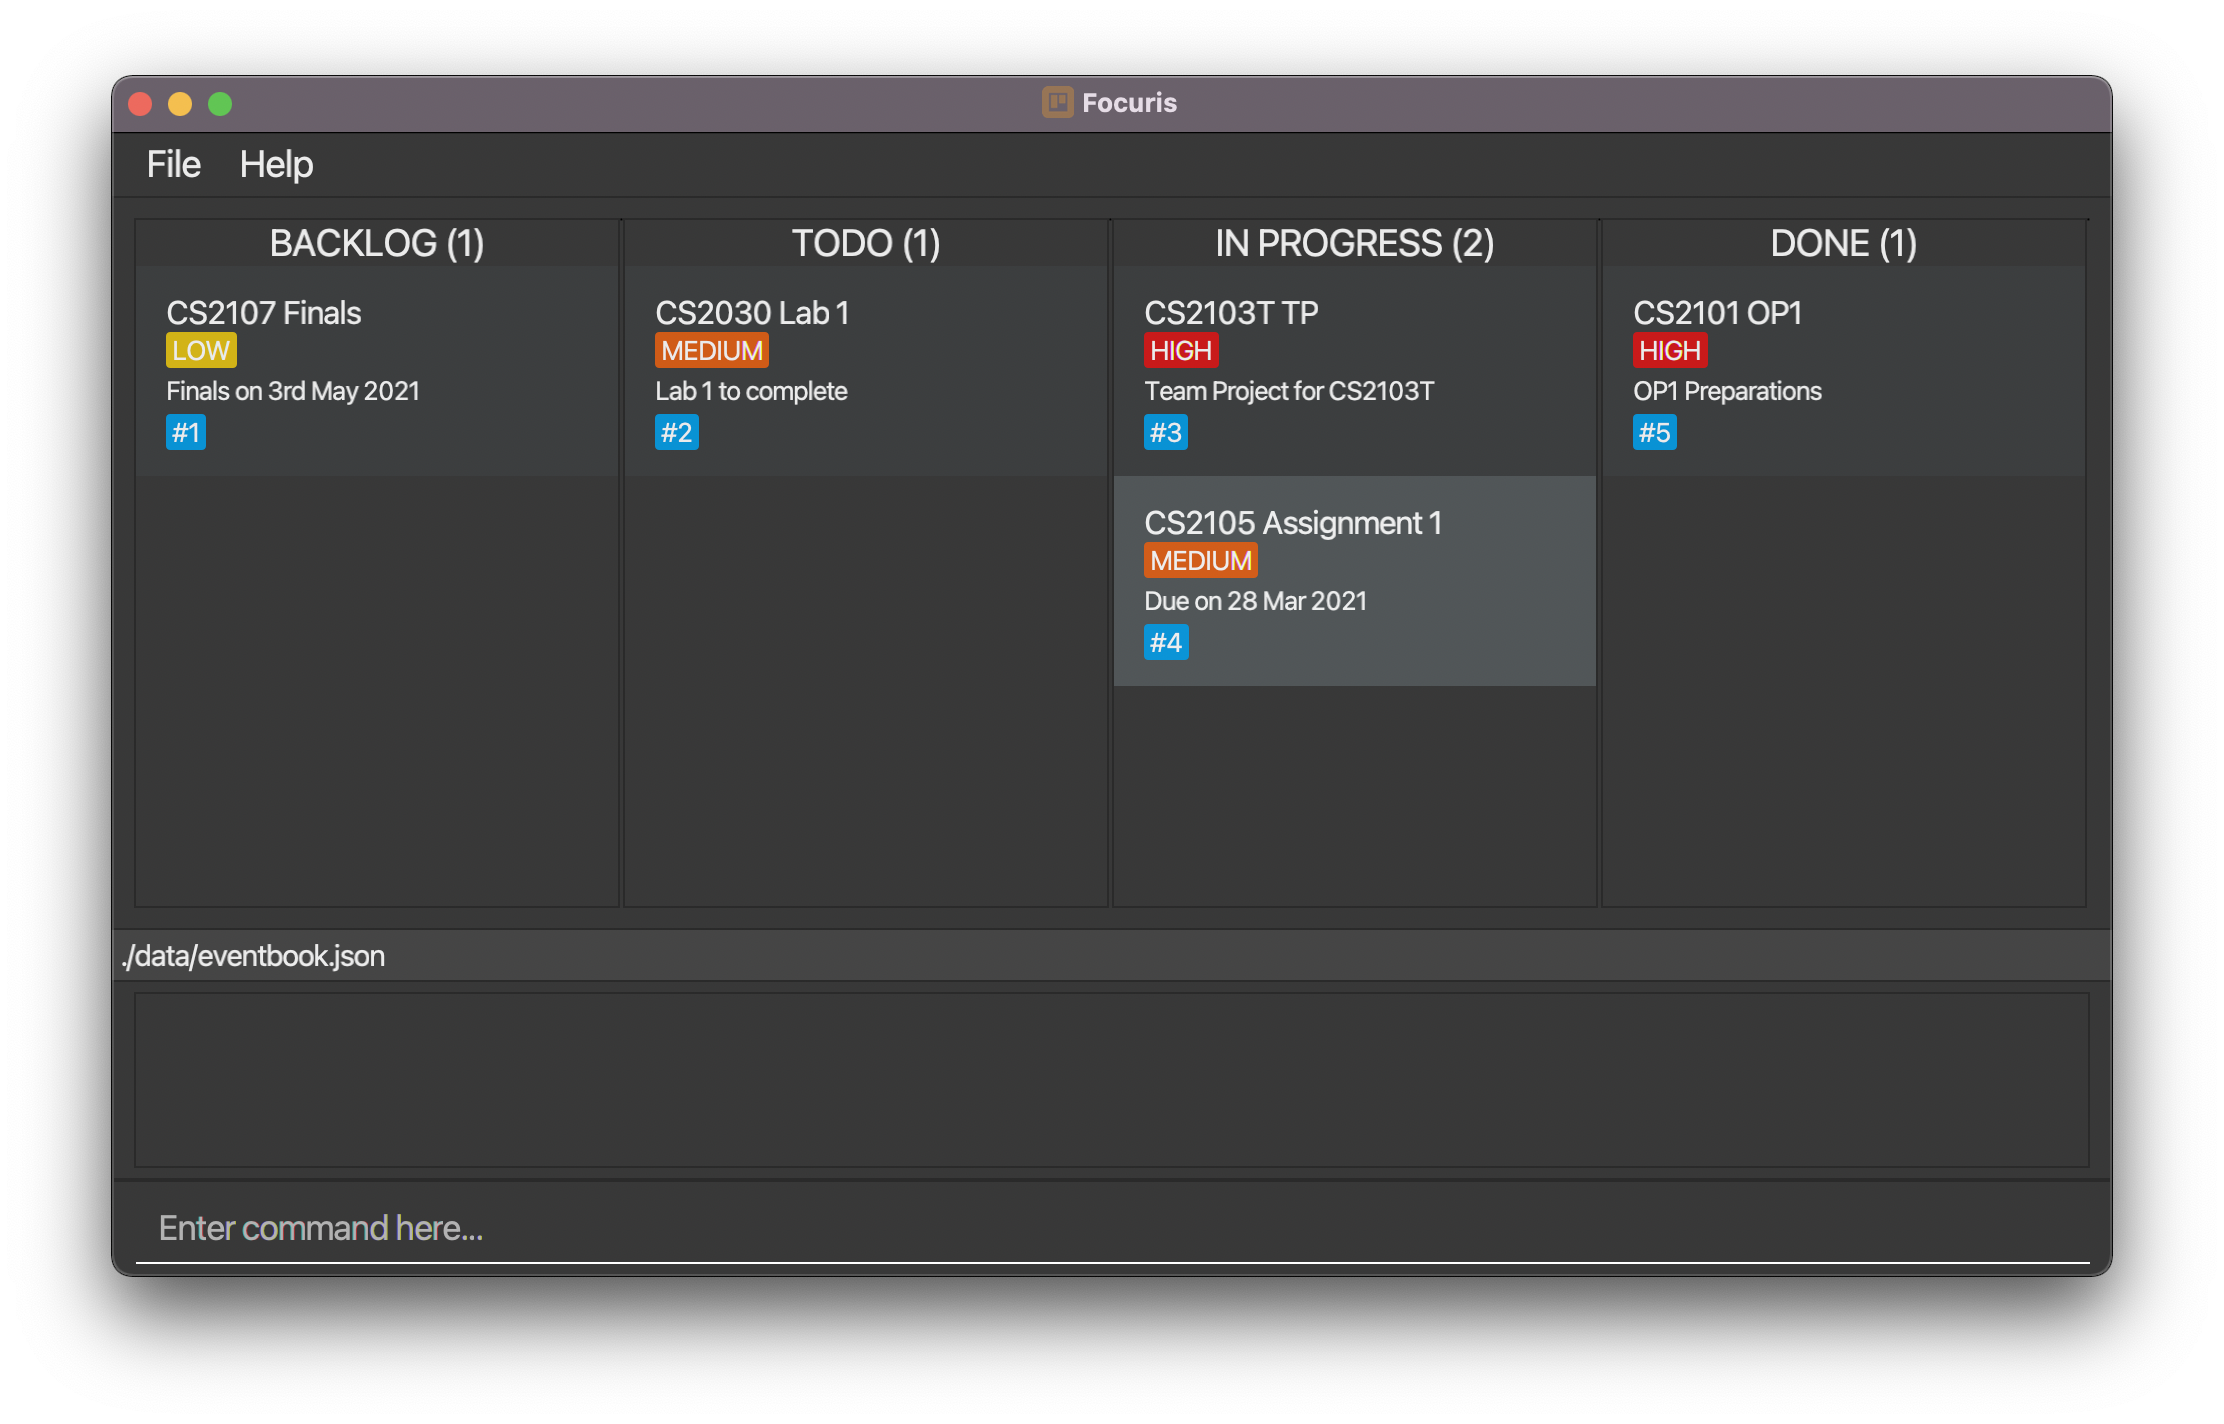Click the DONE (1) column header
Image resolution: width=2224 pixels, height=1424 pixels.
tap(1844, 243)
